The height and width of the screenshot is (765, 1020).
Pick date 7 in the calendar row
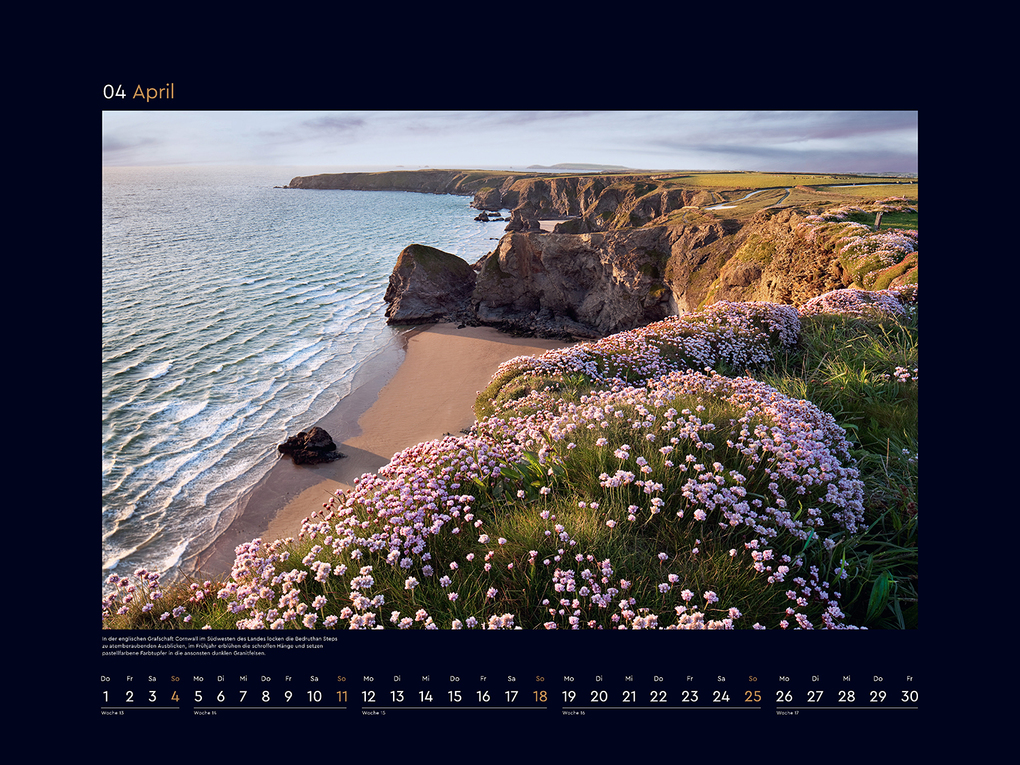click(x=243, y=696)
